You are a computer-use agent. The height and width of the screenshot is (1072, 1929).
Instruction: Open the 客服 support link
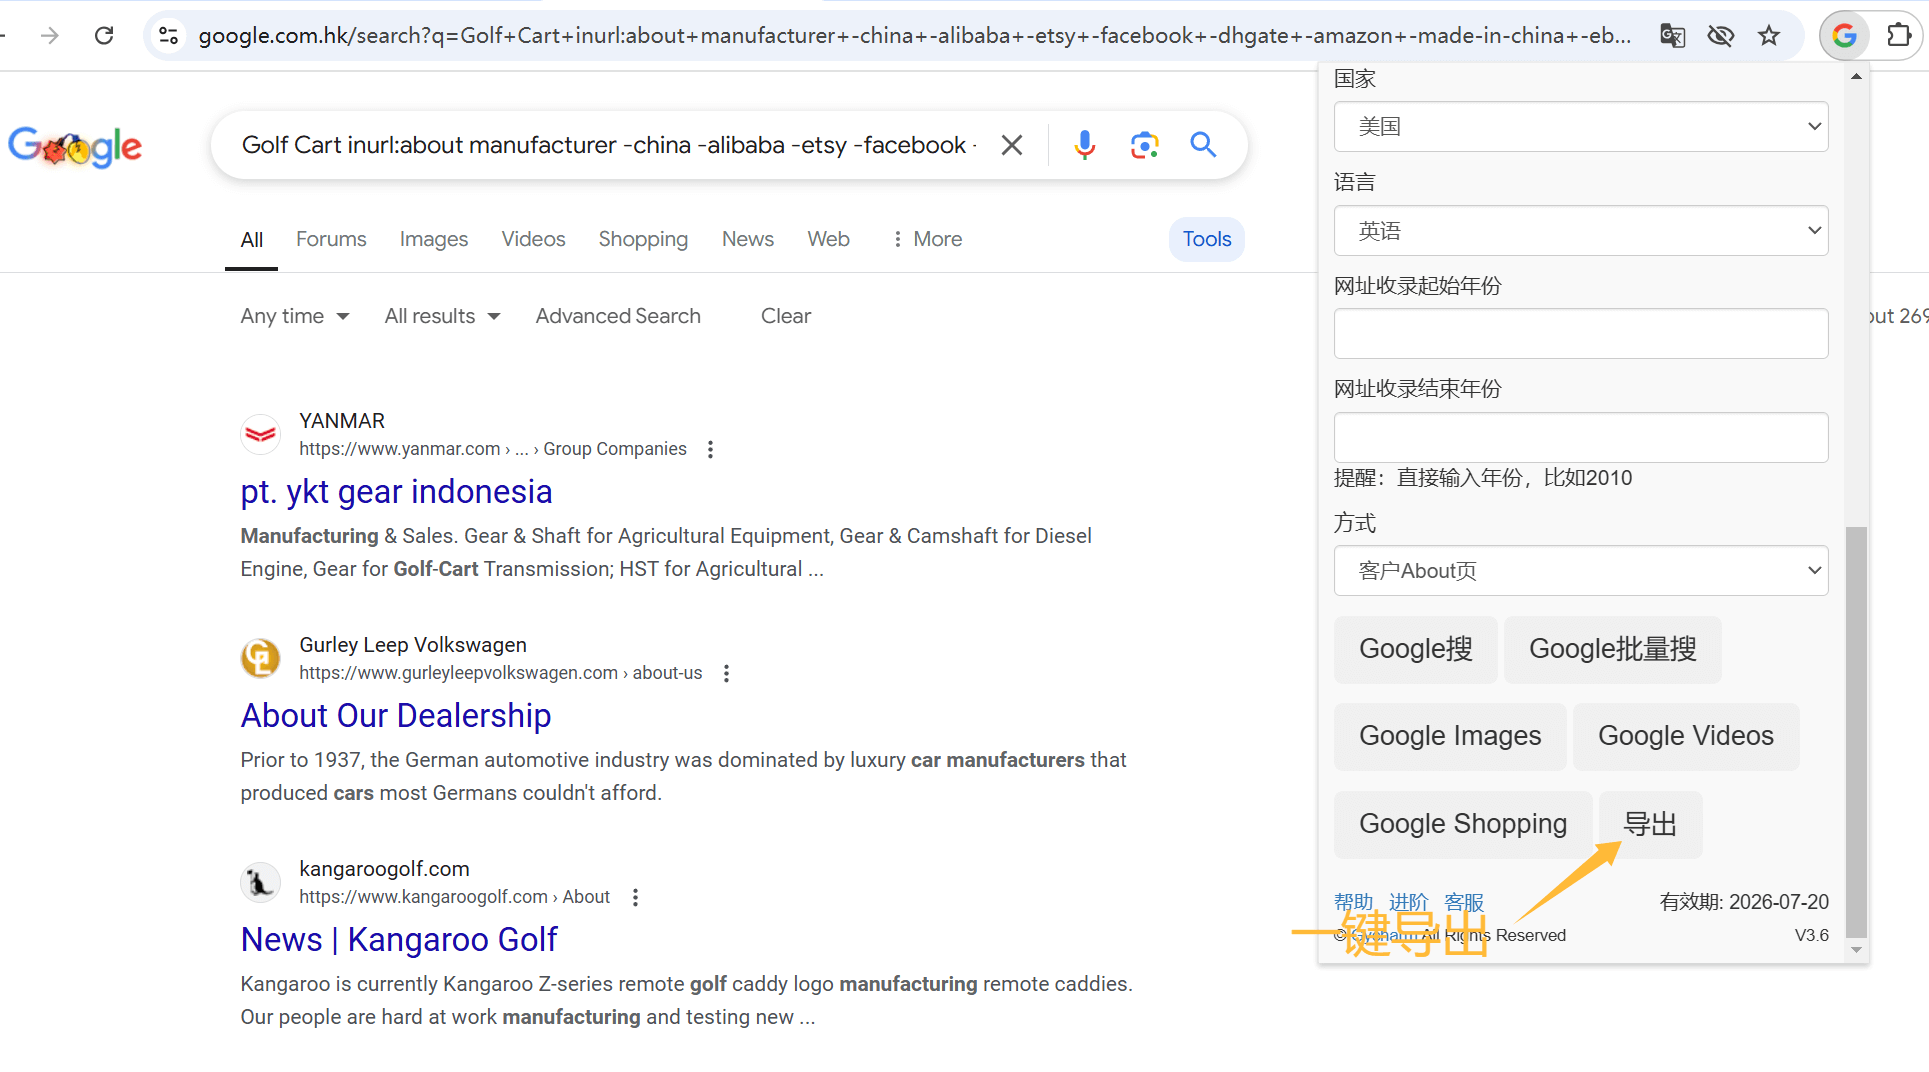point(1464,902)
